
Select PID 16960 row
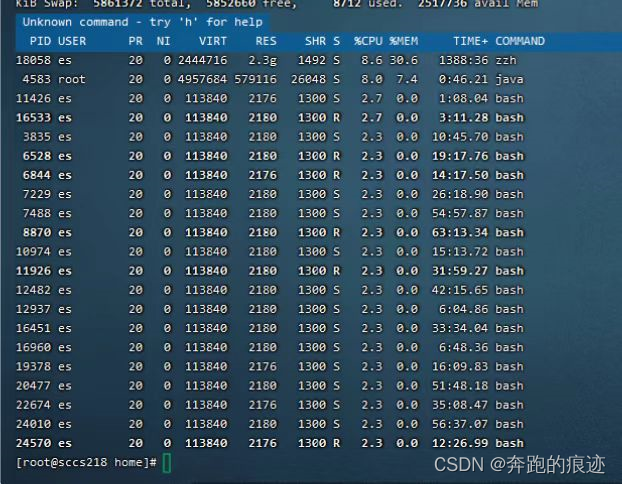[x=270, y=348]
